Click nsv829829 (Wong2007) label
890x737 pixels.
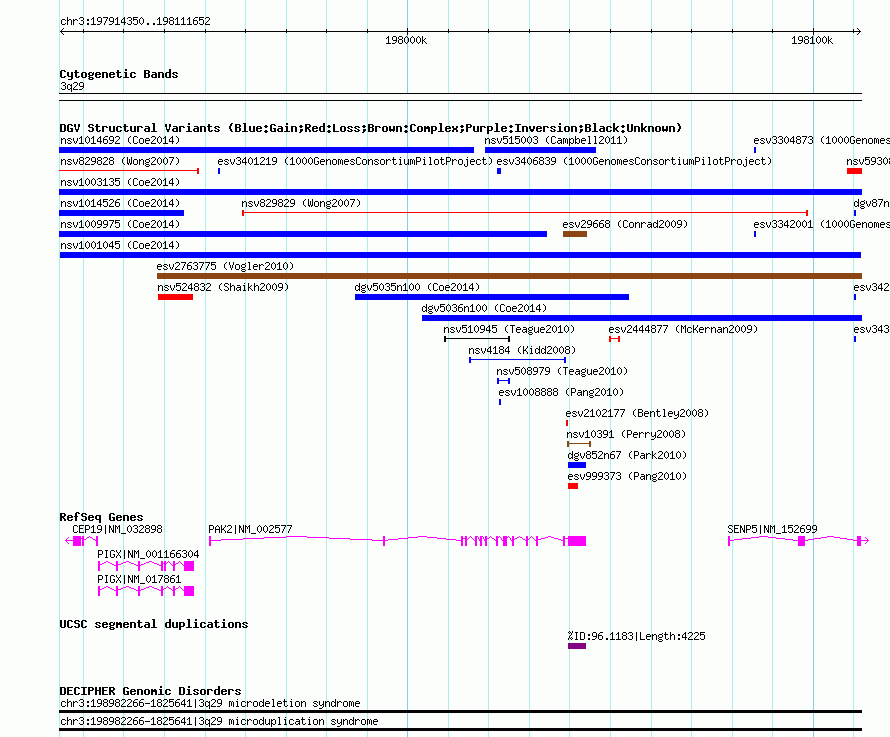point(301,203)
